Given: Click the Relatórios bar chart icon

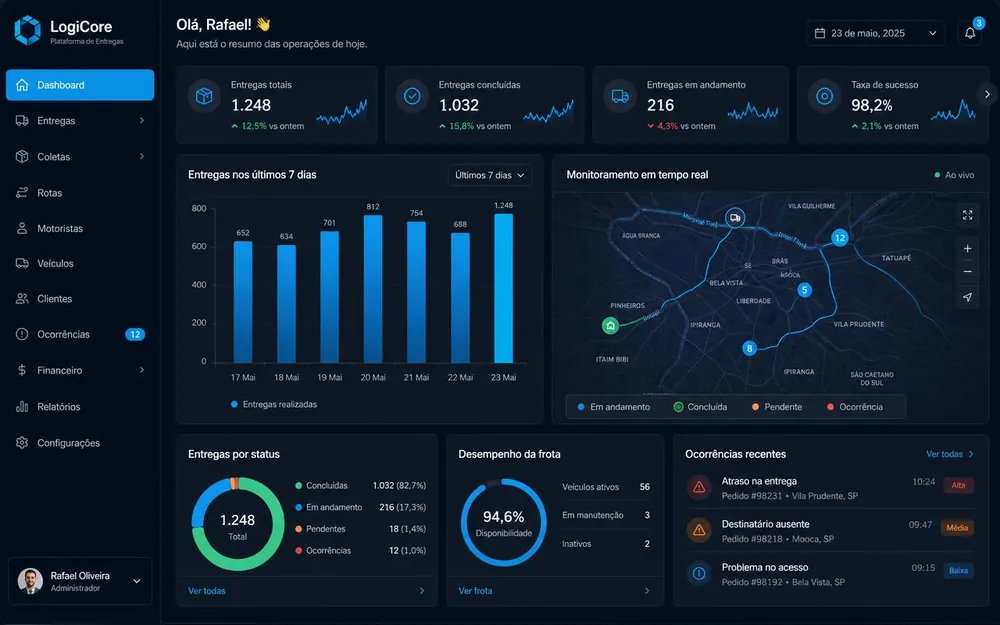Looking at the screenshot, I should (x=22, y=406).
